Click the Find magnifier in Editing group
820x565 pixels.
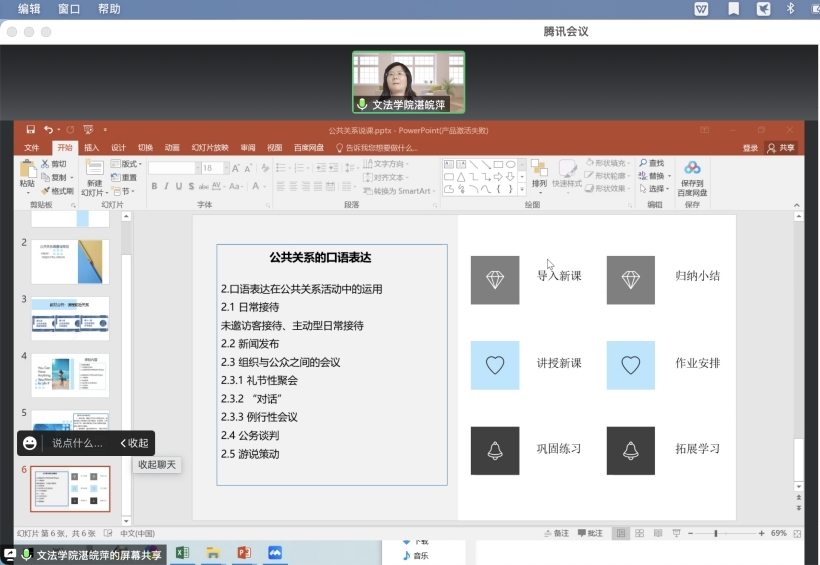point(651,163)
